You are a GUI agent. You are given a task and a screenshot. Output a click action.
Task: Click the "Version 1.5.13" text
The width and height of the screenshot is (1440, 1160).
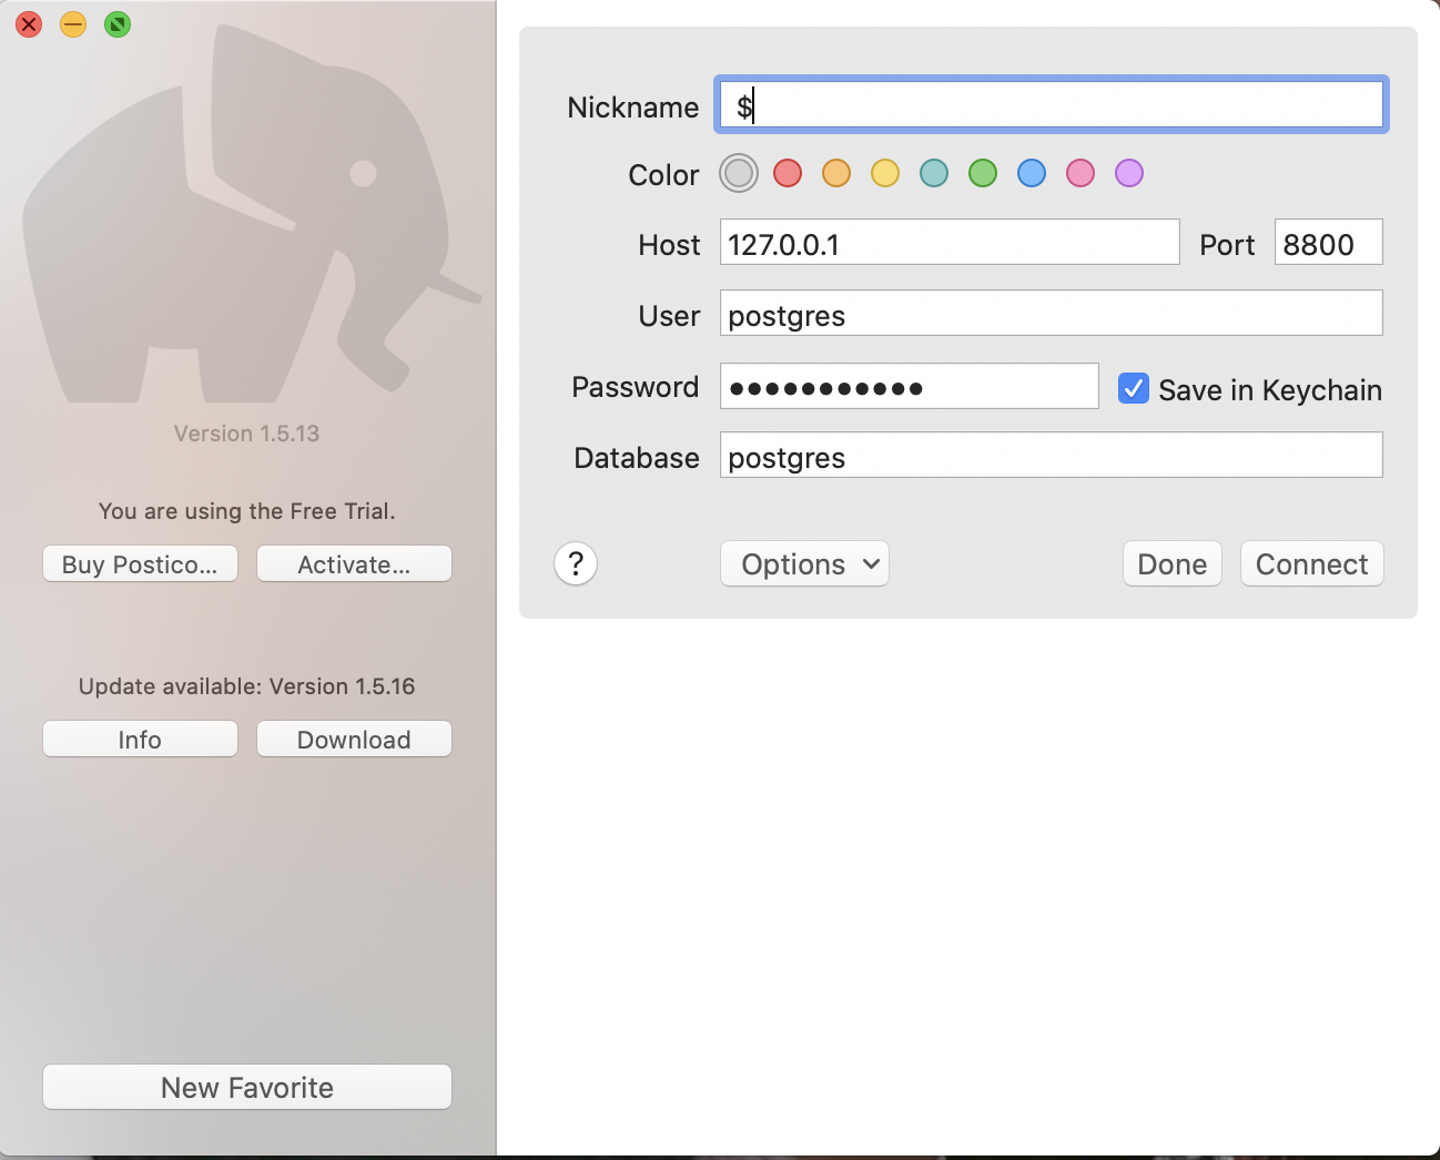coord(247,434)
